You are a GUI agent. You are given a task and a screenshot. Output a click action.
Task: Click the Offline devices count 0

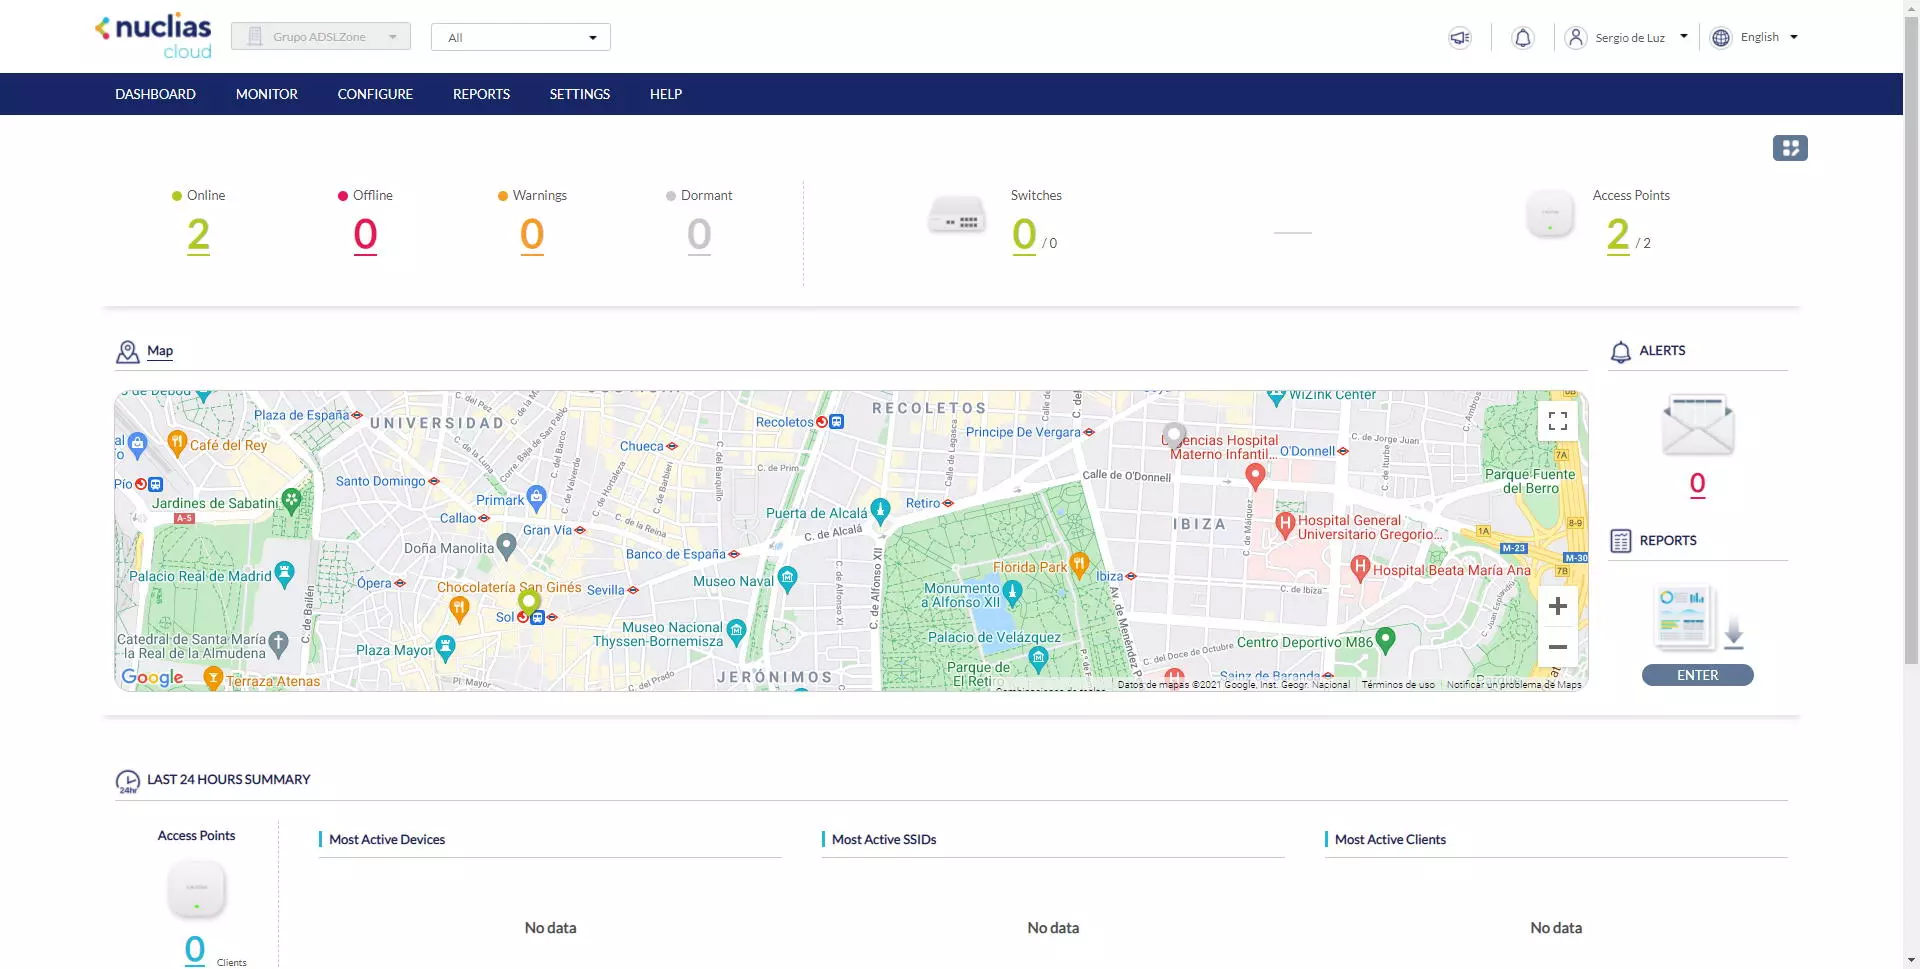[x=365, y=235]
